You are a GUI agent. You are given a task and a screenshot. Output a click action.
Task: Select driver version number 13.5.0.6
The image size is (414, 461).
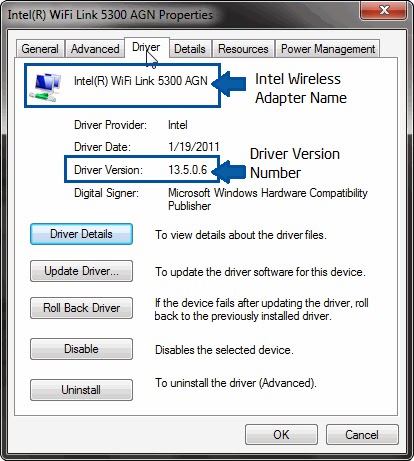pos(188,170)
